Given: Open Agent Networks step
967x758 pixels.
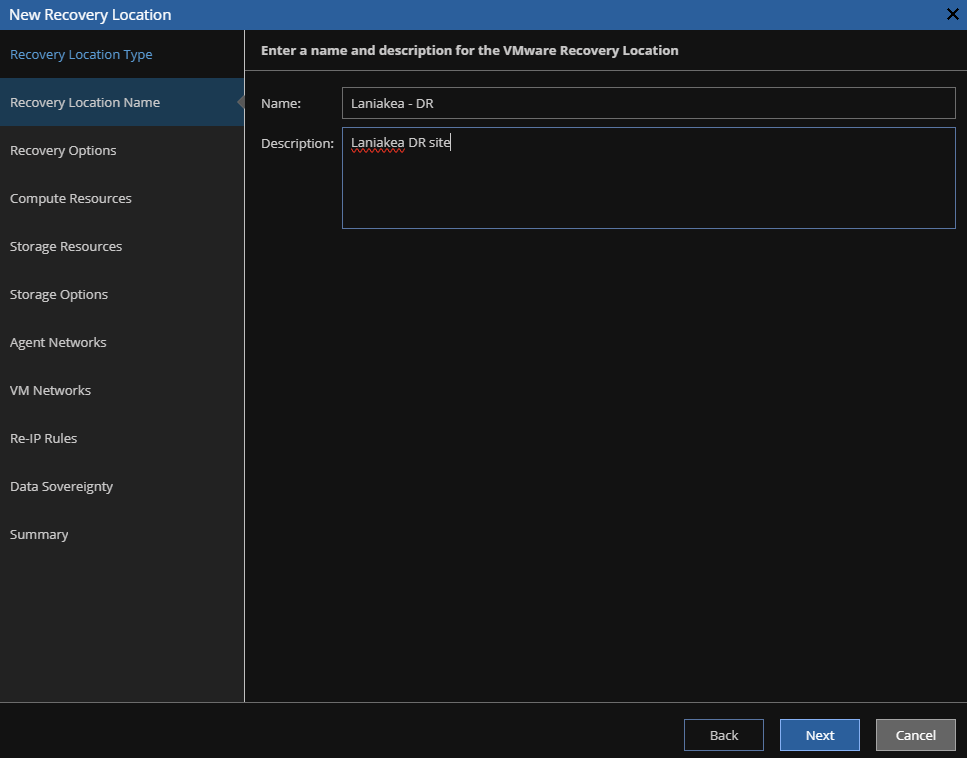Looking at the screenshot, I should [x=122, y=342].
